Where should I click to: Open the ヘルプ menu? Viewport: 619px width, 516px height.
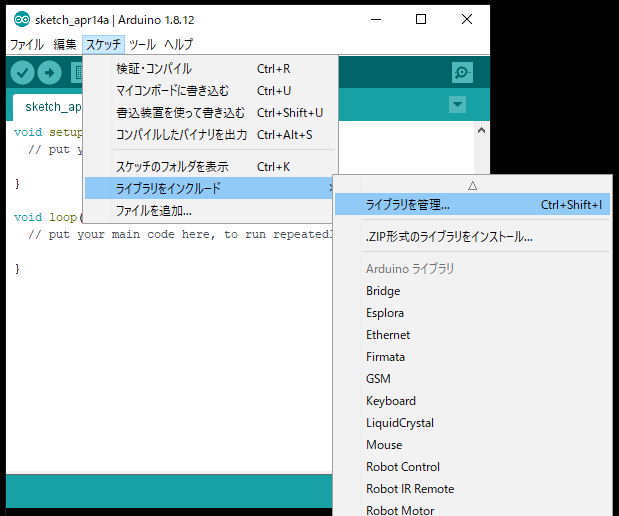tap(178, 44)
